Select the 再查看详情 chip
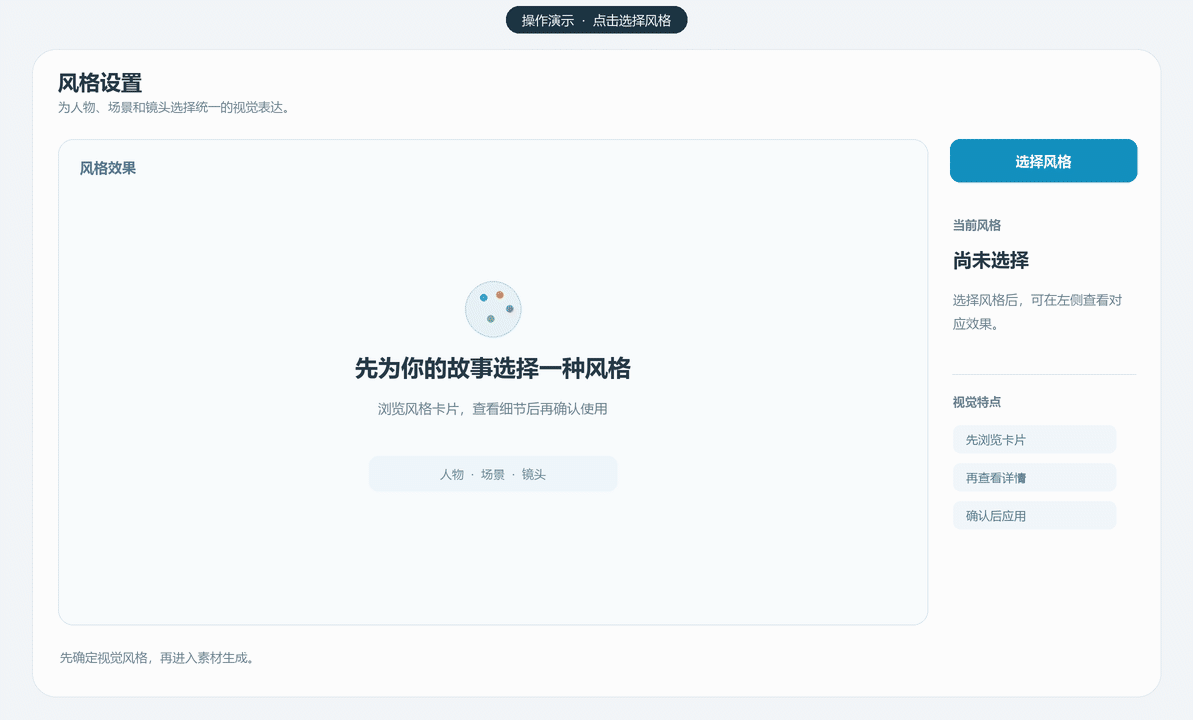 (1034, 477)
